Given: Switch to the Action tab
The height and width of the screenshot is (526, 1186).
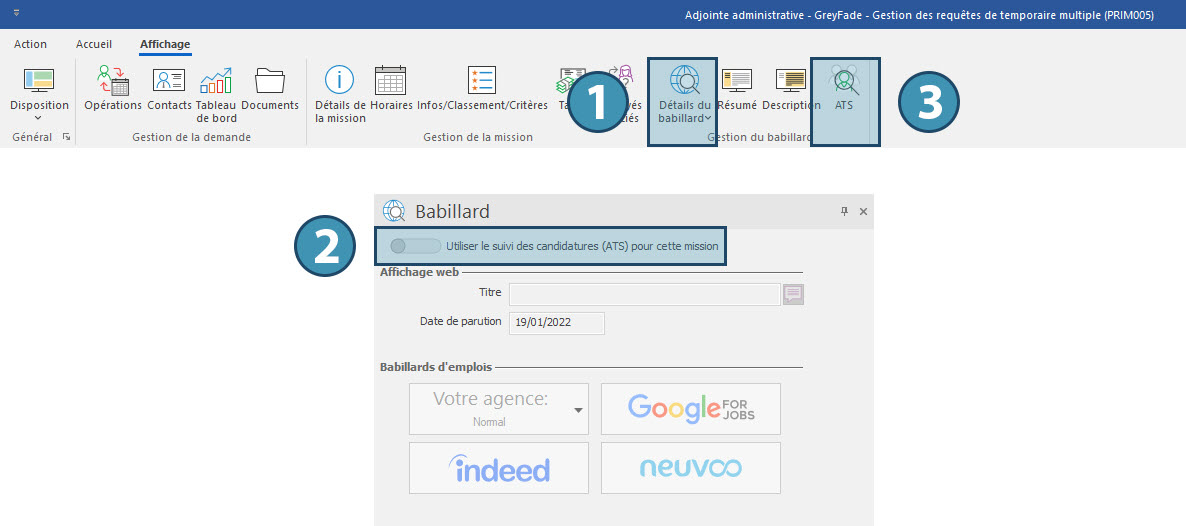Looking at the screenshot, I should point(30,44).
